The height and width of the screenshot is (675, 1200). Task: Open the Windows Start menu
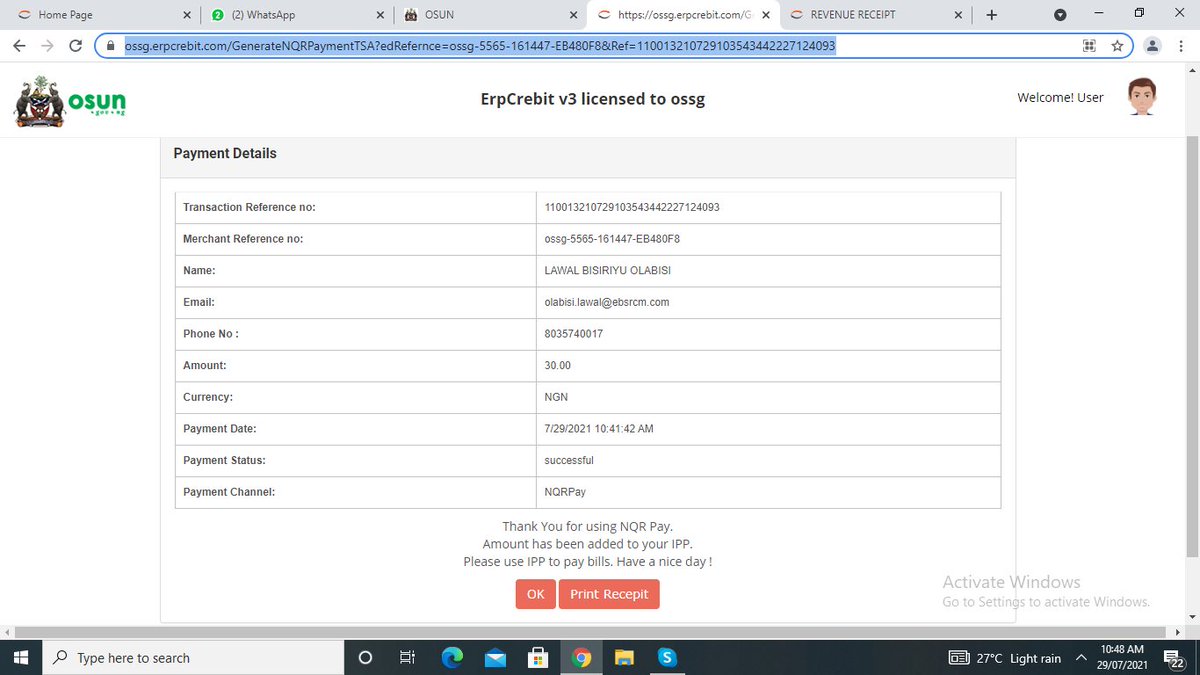click(x=22, y=657)
